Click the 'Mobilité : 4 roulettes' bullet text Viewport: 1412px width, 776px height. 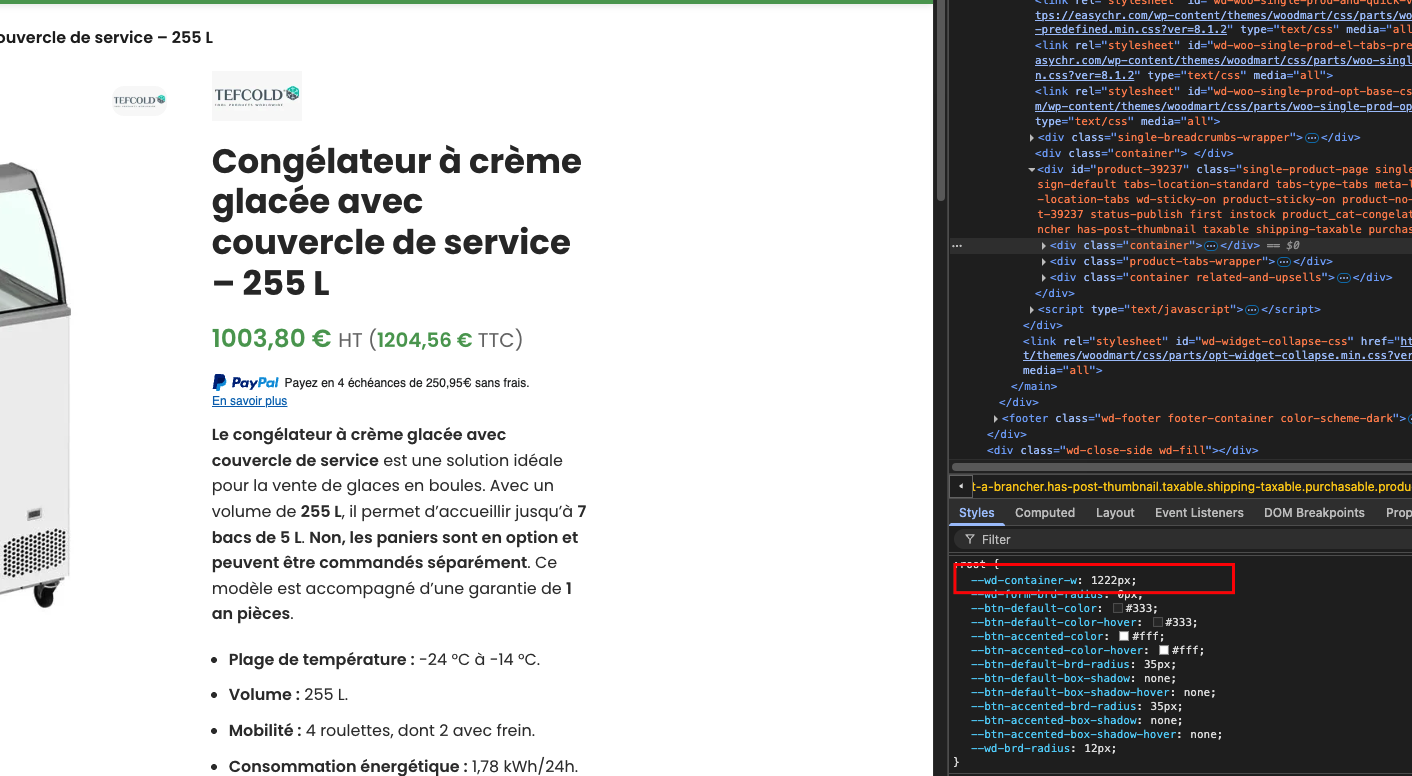[381, 730]
